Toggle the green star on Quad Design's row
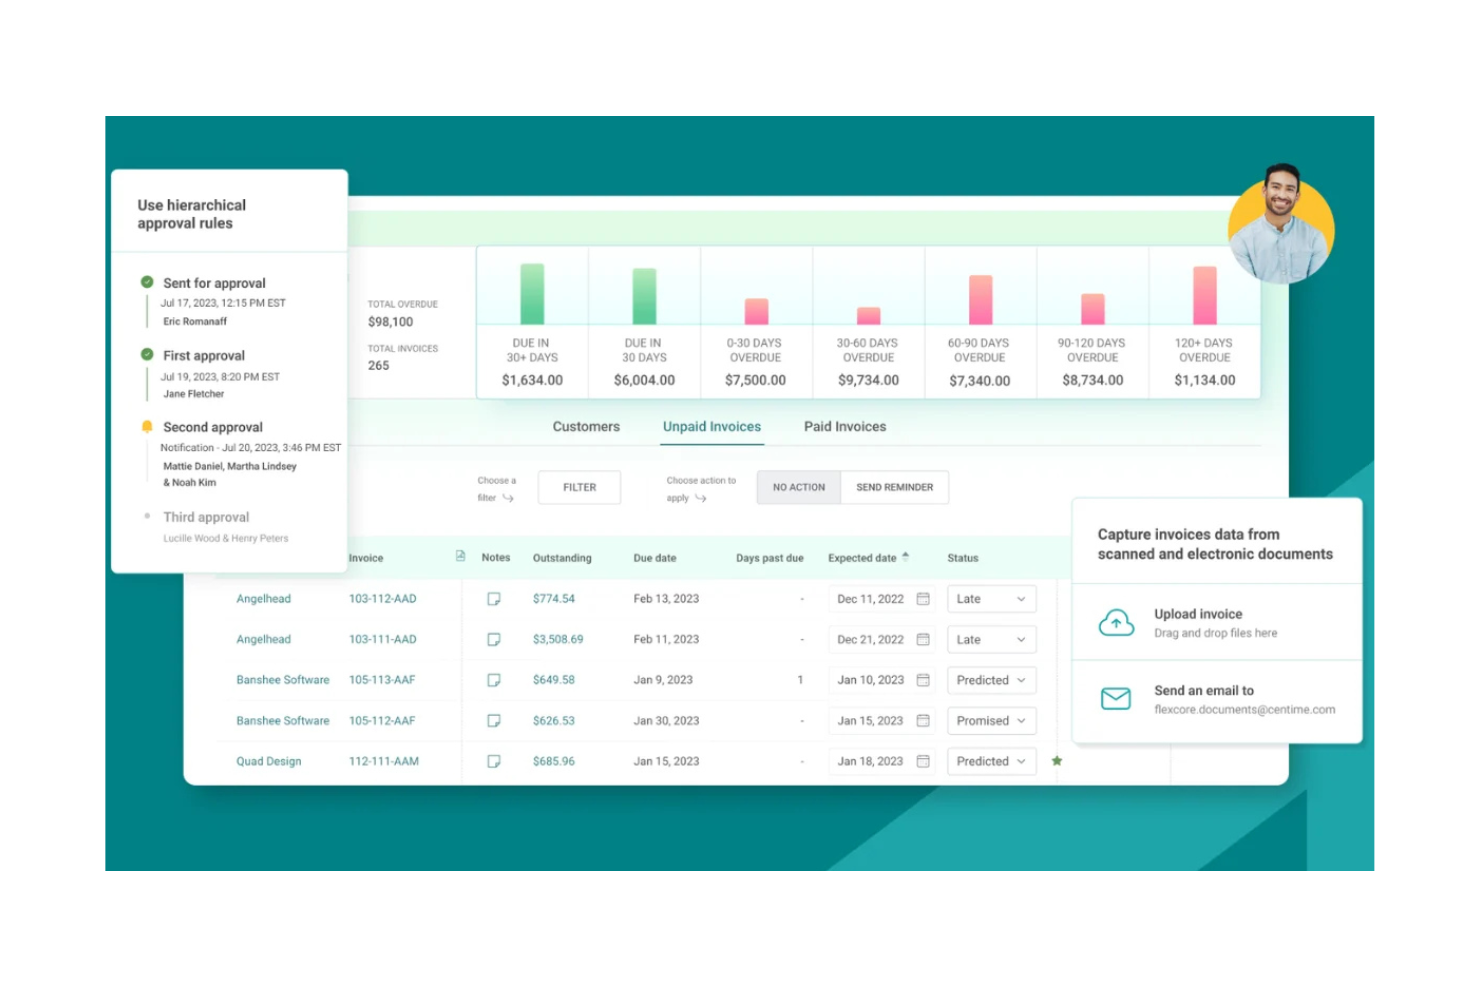The width and height of the screenshot is (1480, 987). point(1057,761)
